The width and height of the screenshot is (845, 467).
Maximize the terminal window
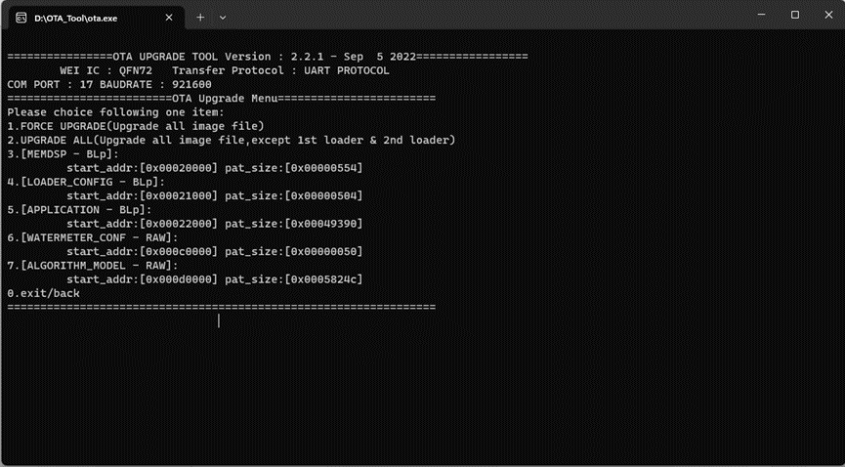point(795,15)
